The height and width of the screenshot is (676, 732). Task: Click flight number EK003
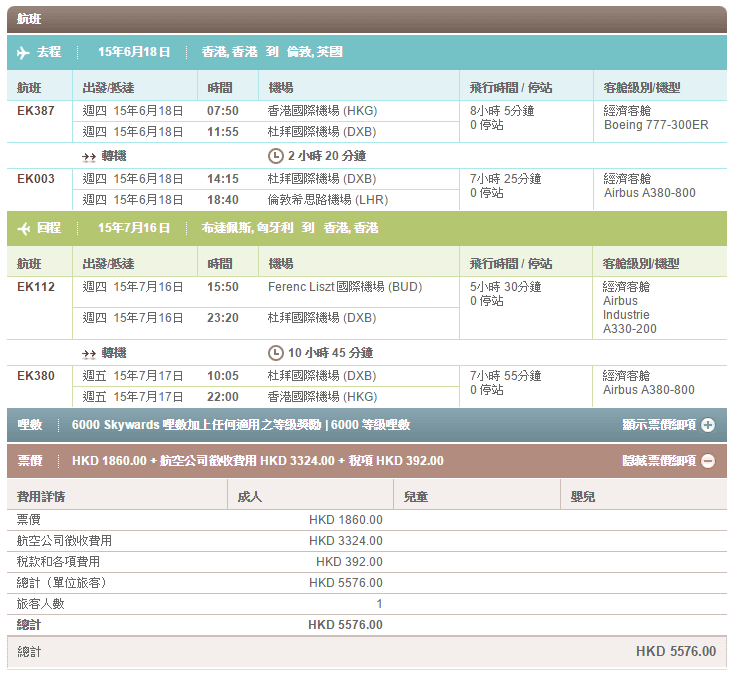pos(36,179)
